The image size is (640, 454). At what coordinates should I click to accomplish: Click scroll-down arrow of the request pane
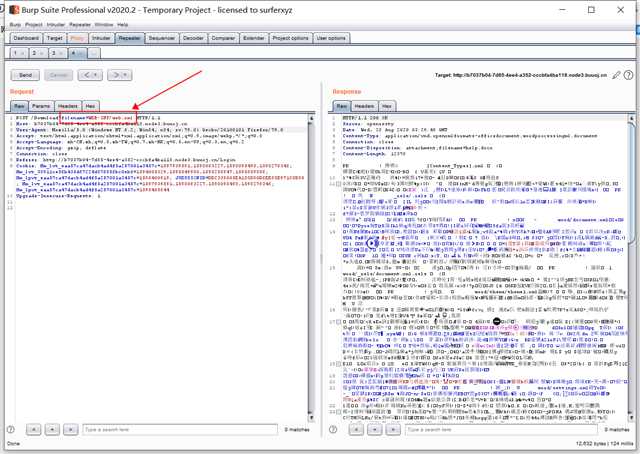311,418
